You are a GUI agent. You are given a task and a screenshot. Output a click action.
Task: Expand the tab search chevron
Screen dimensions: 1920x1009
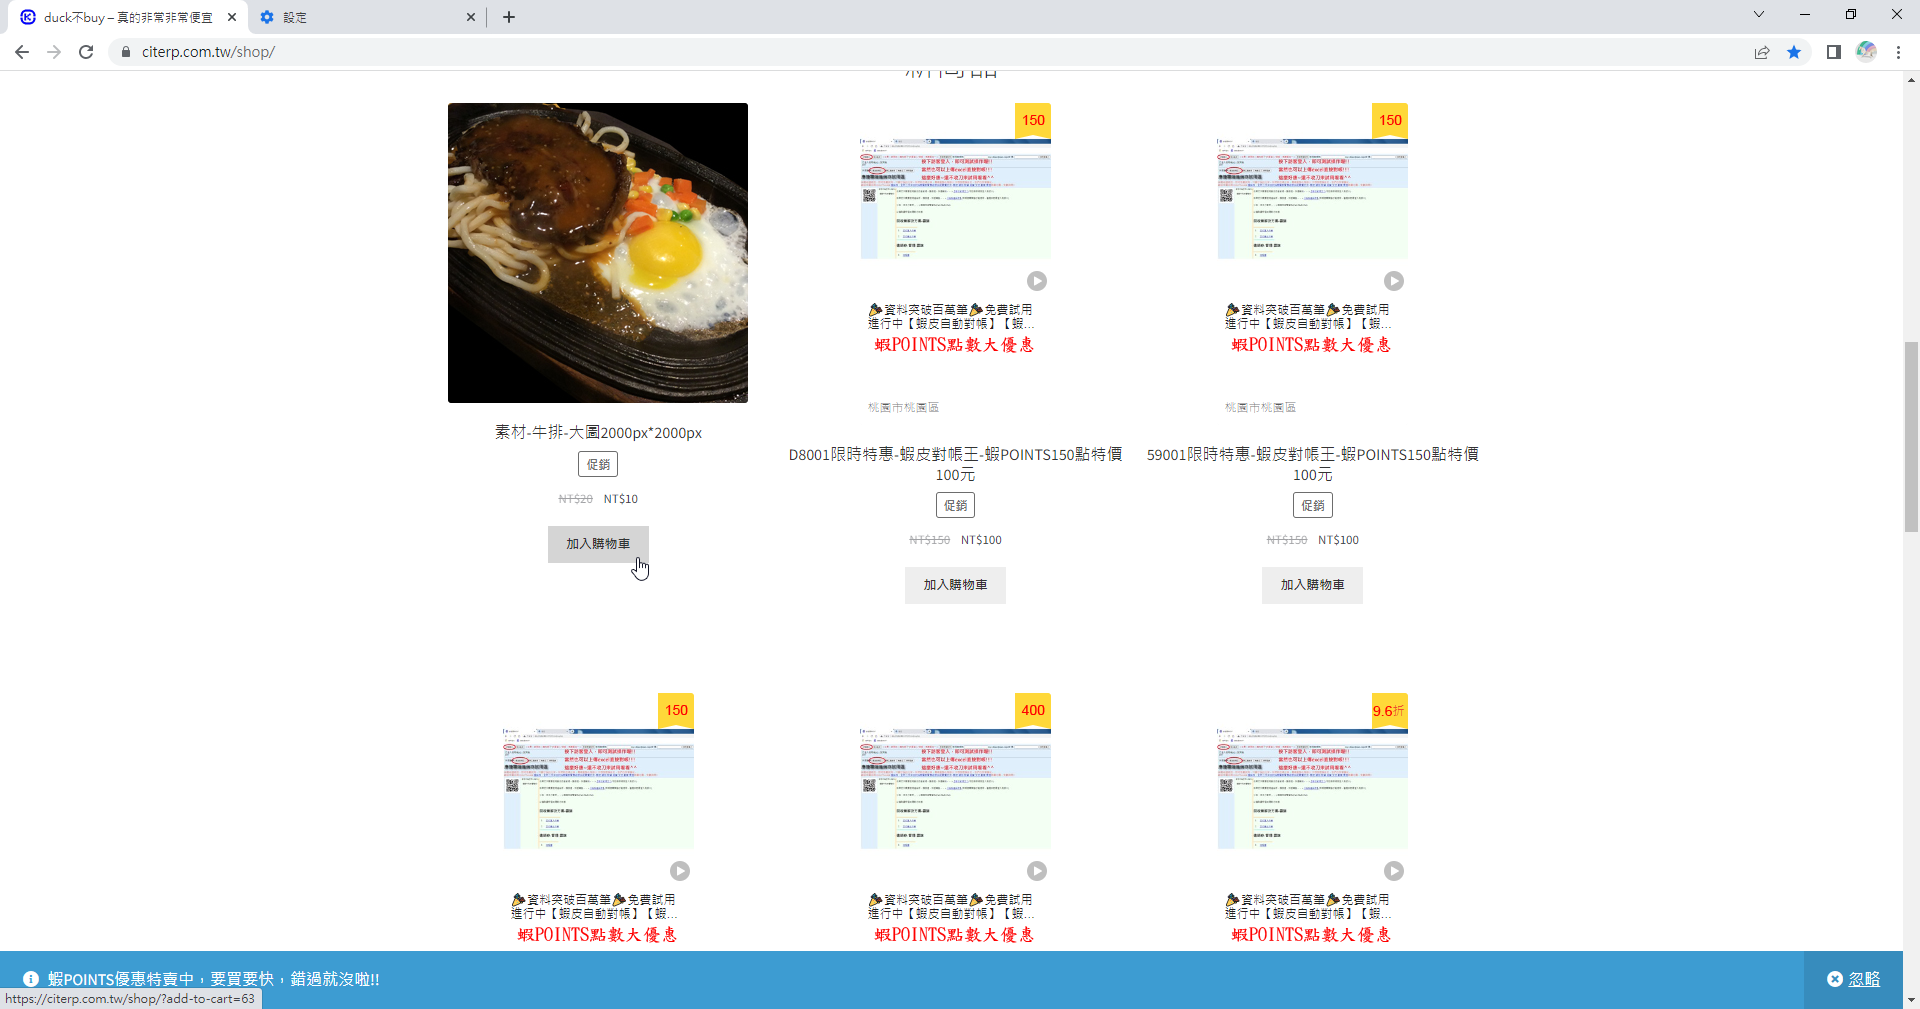(1759, 15)
